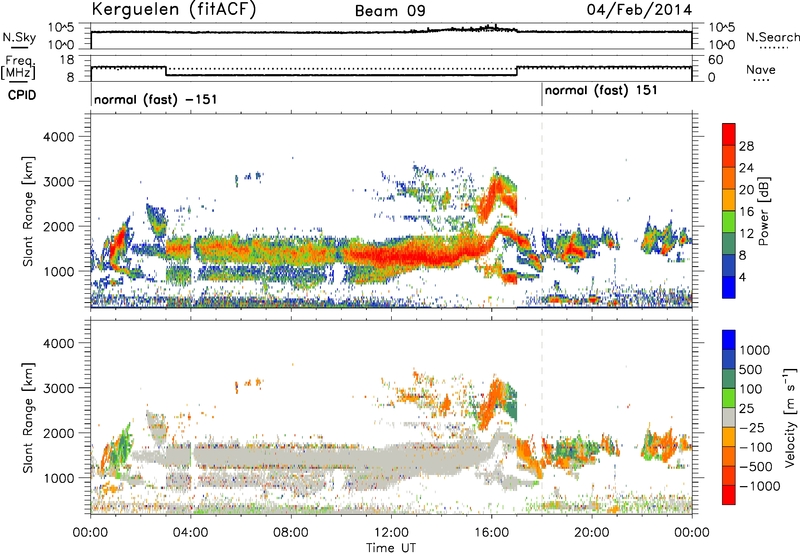This screenshot has height=554, width=800.
Task: Click the "1000" tick in the power panel
Action: (58, 271)
